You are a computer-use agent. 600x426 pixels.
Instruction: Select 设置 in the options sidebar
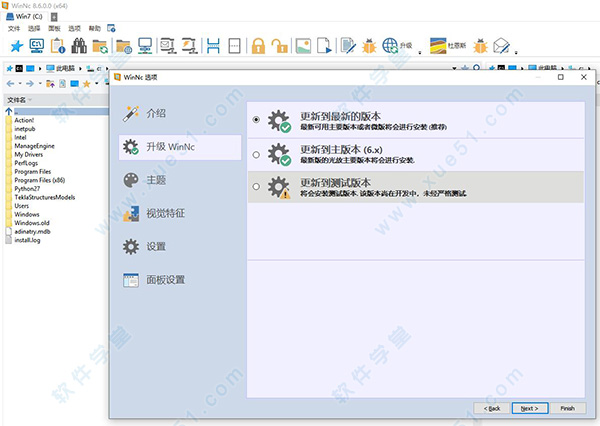coord(180,246)
